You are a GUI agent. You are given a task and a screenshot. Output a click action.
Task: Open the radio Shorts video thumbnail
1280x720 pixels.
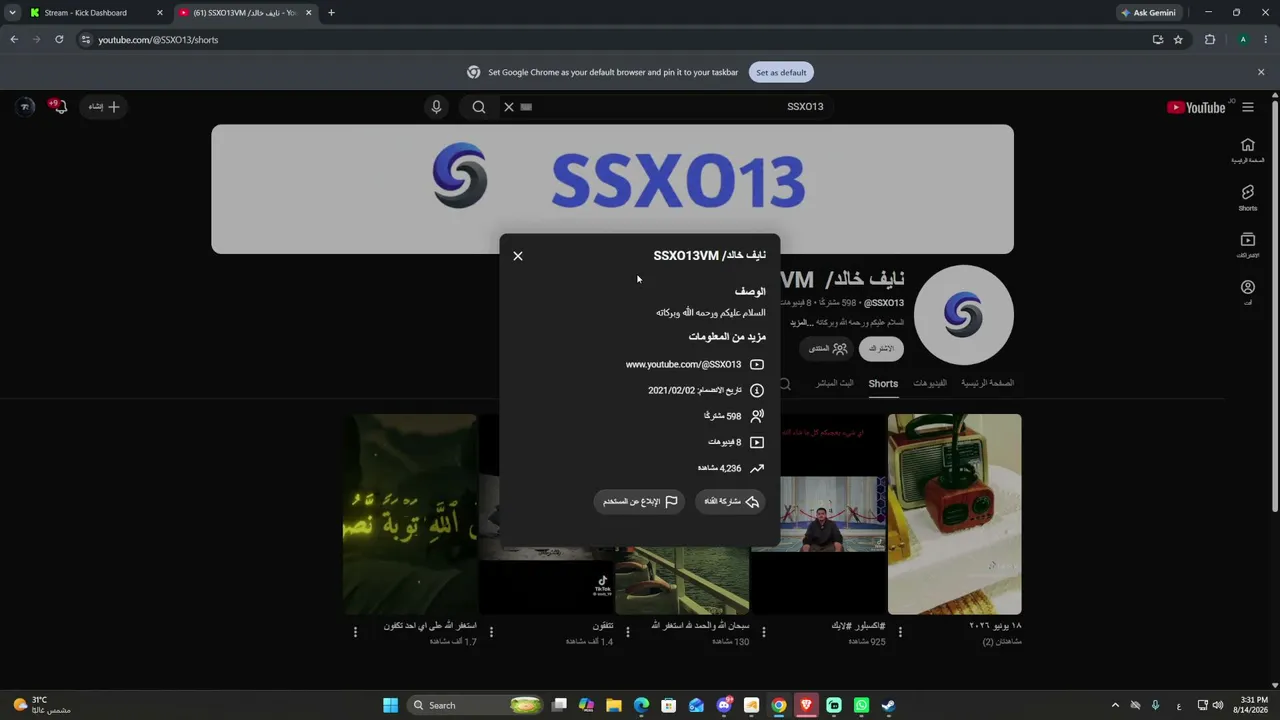[955, 514]
